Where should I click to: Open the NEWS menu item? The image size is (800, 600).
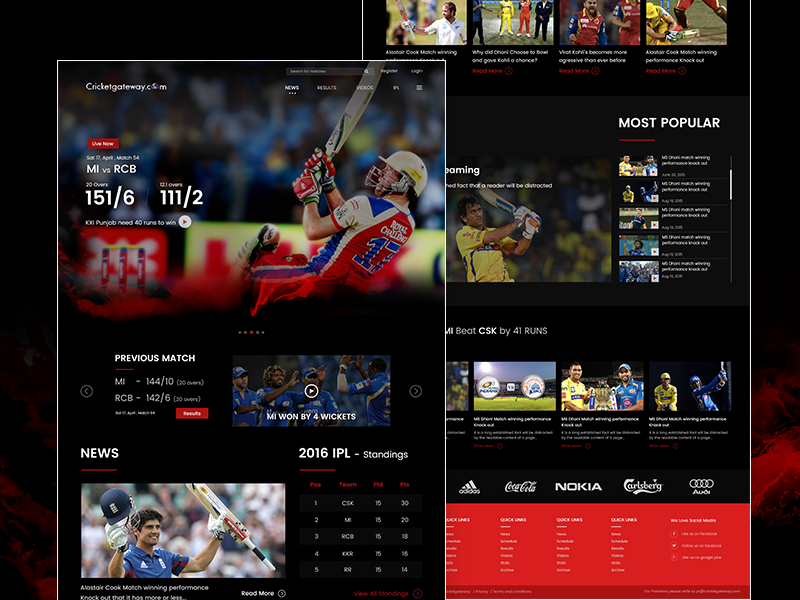click(x=291, y=88)
